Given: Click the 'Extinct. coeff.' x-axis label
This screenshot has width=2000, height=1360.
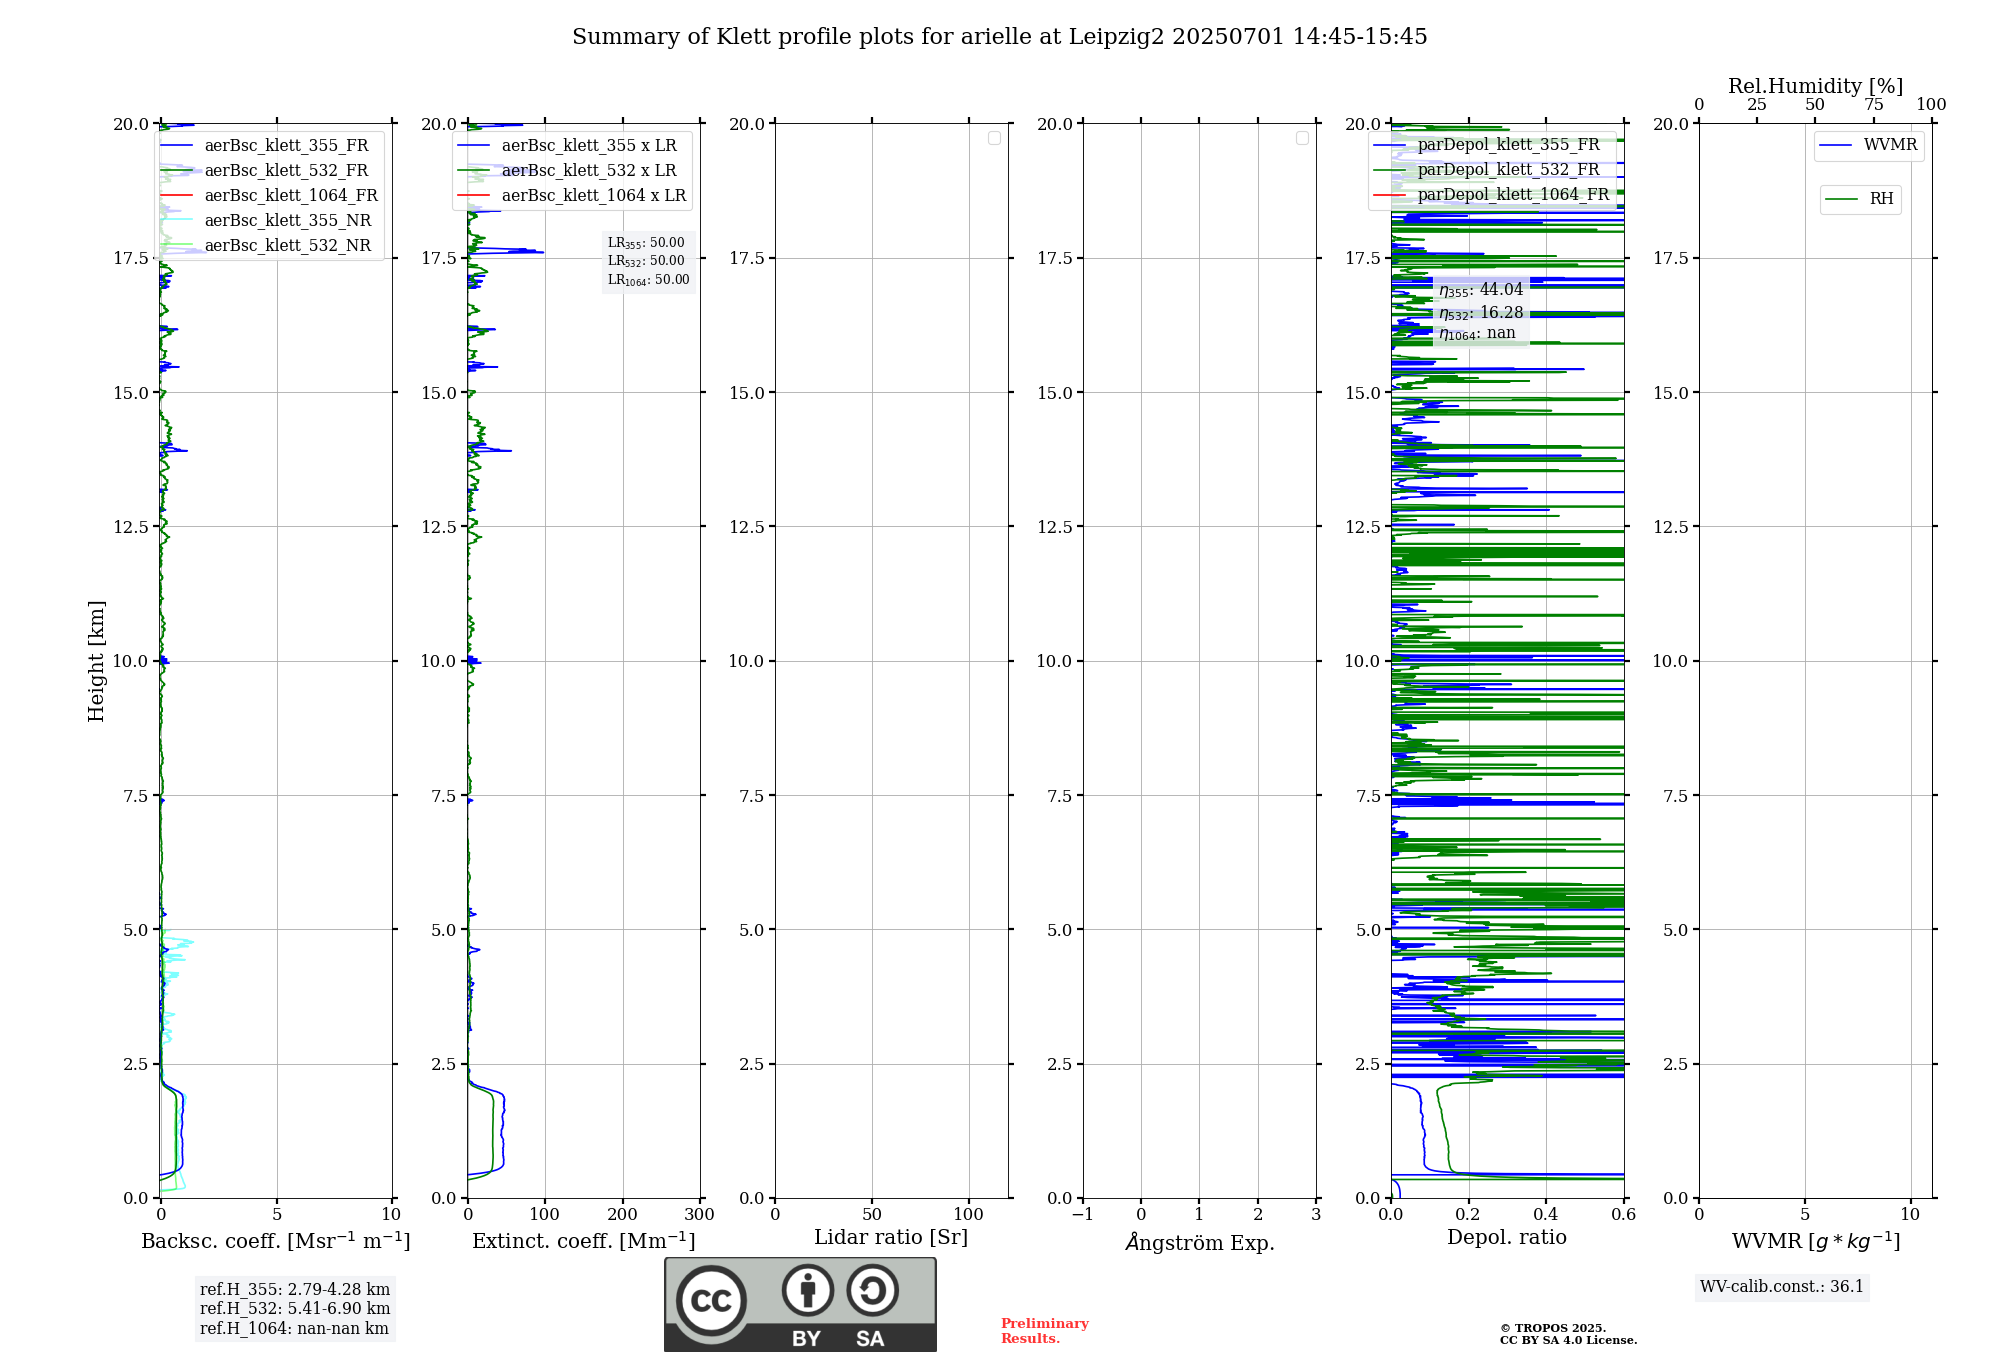Looking at the screenshot, I should click(584, 1241).
